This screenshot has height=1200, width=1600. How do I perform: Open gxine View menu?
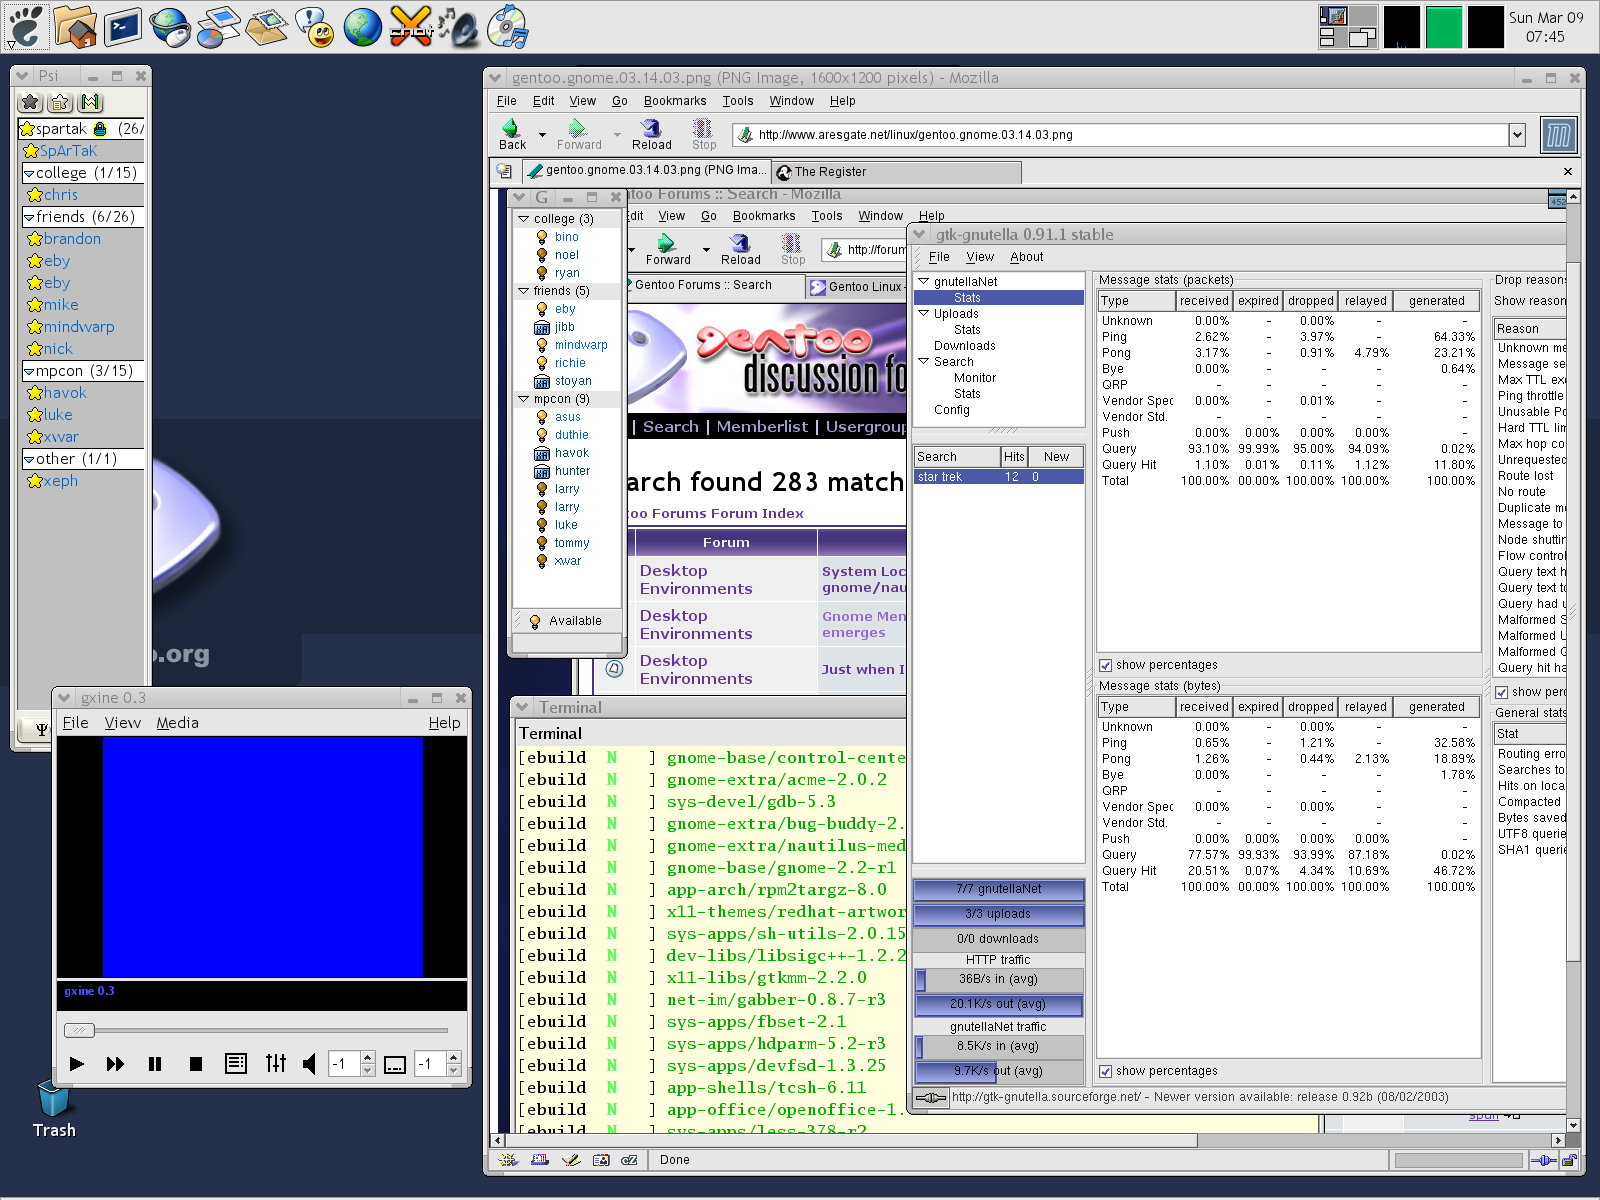122,723
